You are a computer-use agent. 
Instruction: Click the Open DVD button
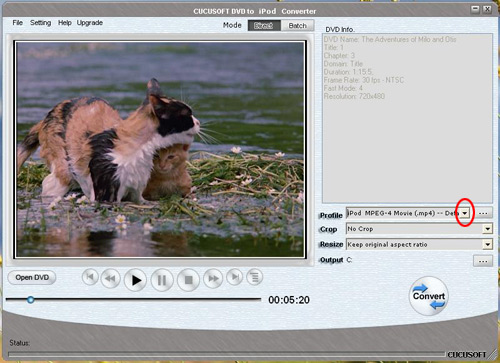[x=32, y=277]
